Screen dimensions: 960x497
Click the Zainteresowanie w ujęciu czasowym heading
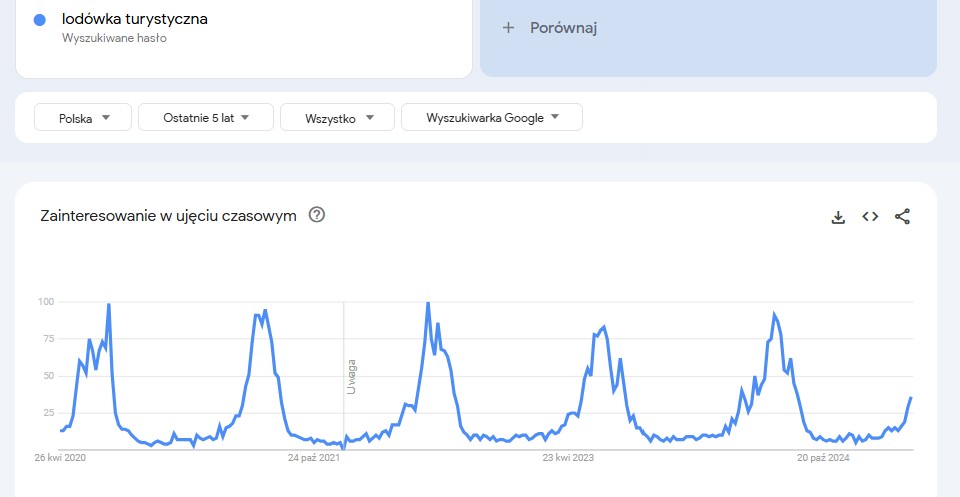(168, 216)
